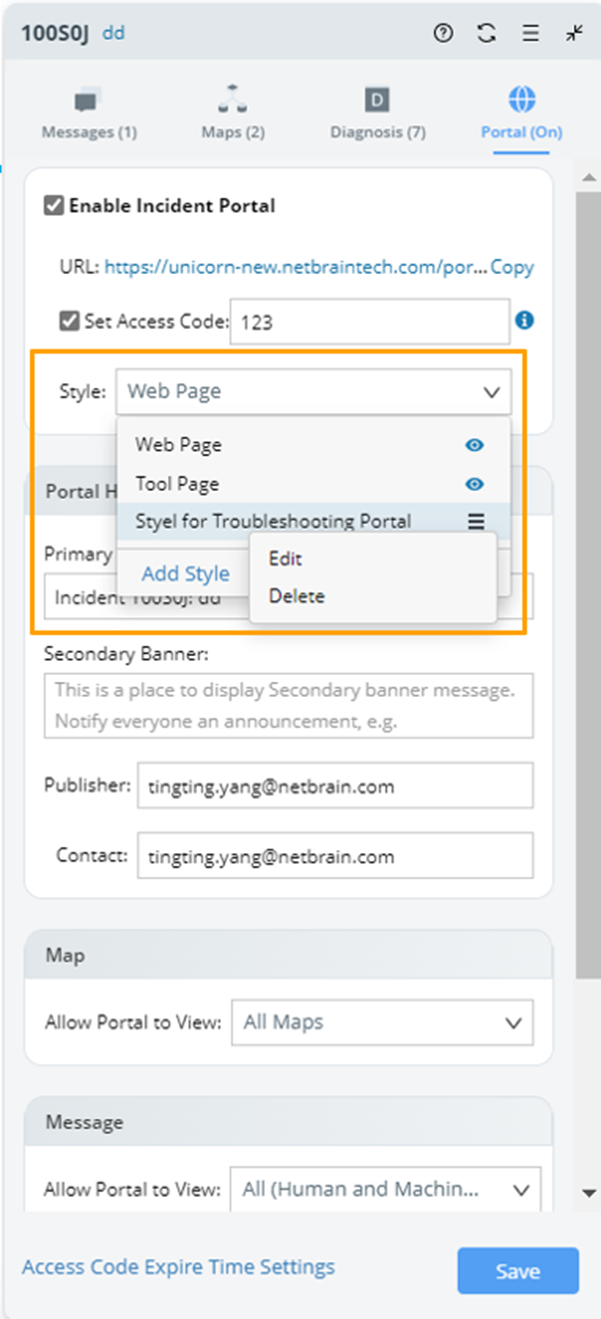The height and width of the screenshot is (1319, 601).
Task: Preview the Tool Page style eye icon
Action: pos(475,484)
